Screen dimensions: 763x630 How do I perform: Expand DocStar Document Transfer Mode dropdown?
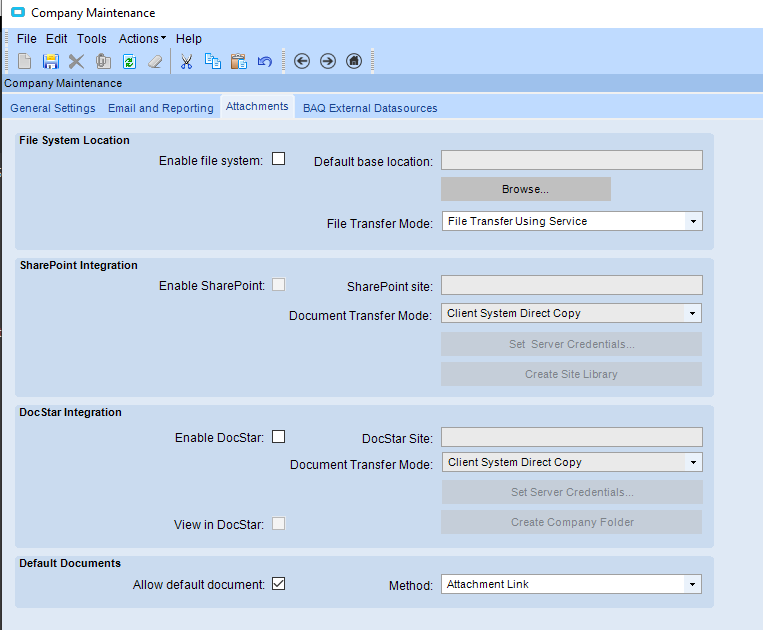pyautogui.click(x=693, y=462)
